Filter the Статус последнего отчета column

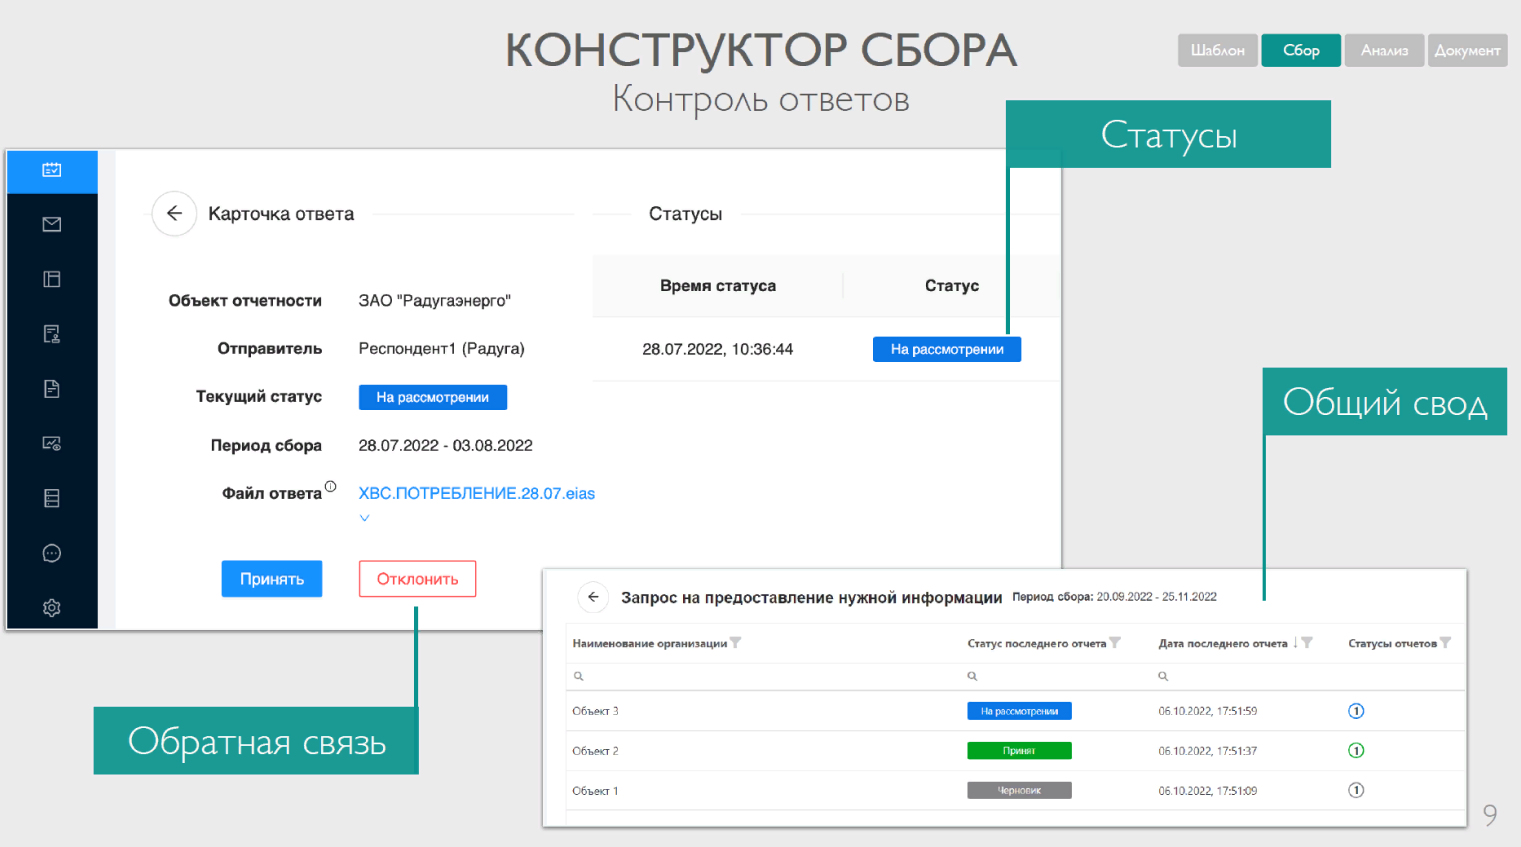point(1115,643)
